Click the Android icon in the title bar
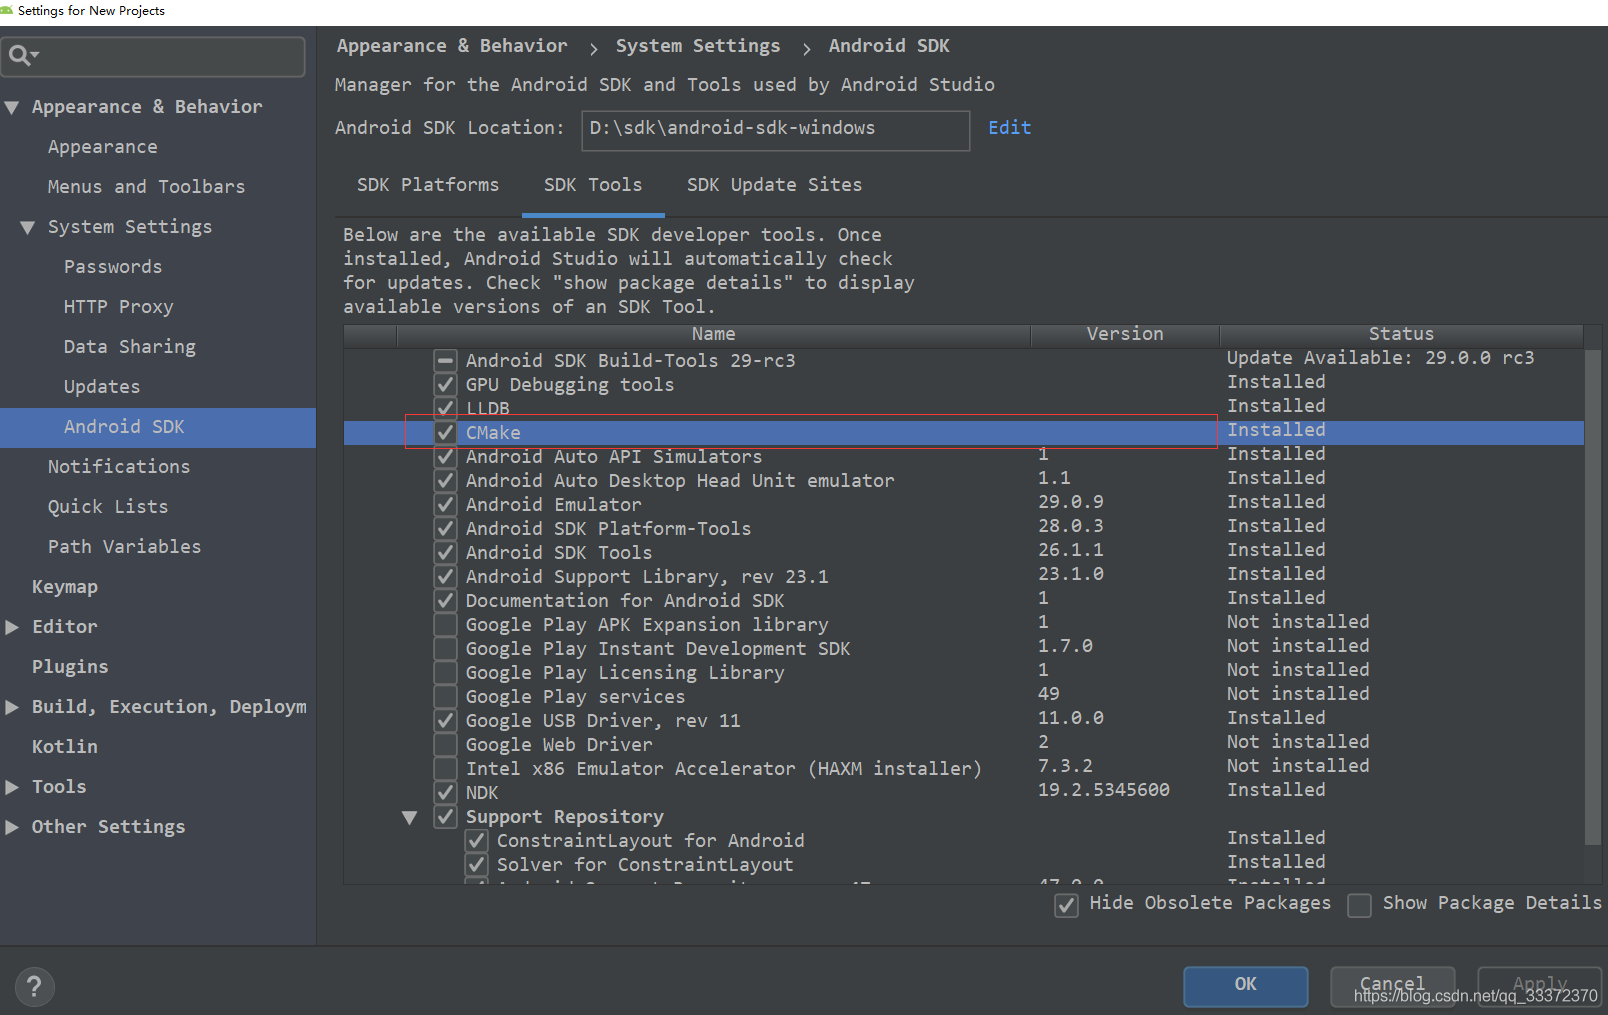The height and width of the screenshot is (1015, 1608). coord(7,10)
